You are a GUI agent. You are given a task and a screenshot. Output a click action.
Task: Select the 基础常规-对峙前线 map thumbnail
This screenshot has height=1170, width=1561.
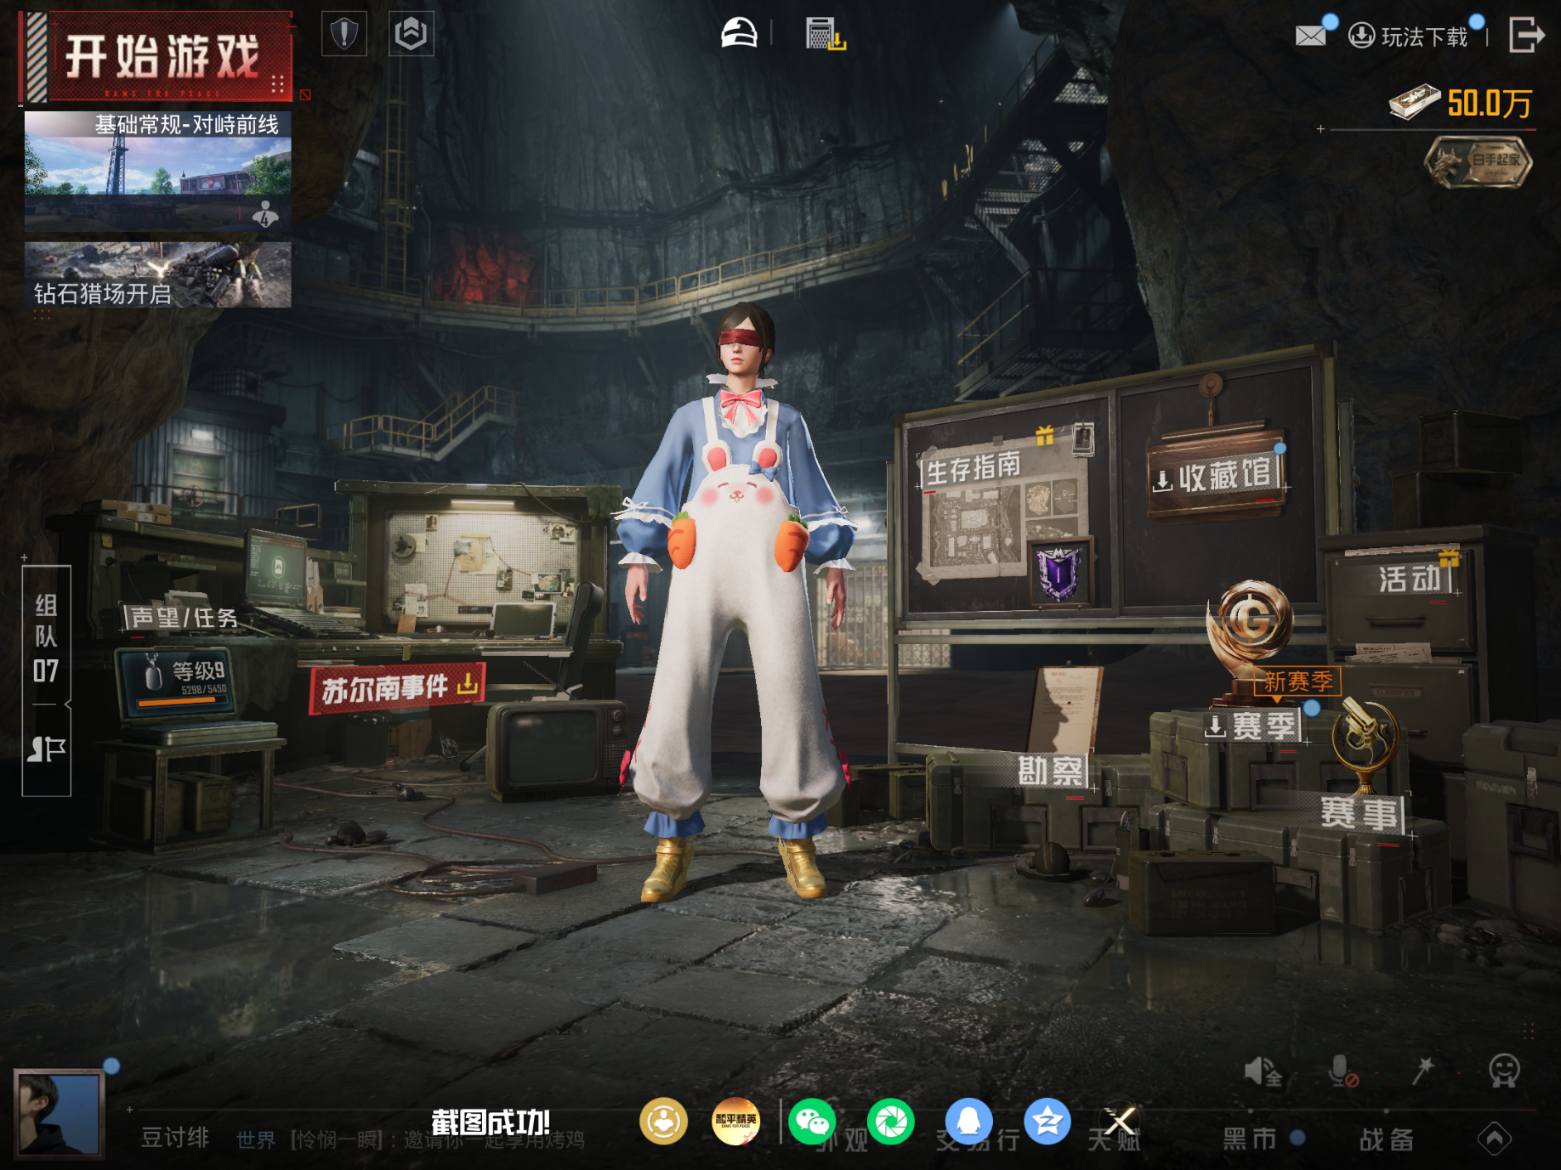point(158,171)
